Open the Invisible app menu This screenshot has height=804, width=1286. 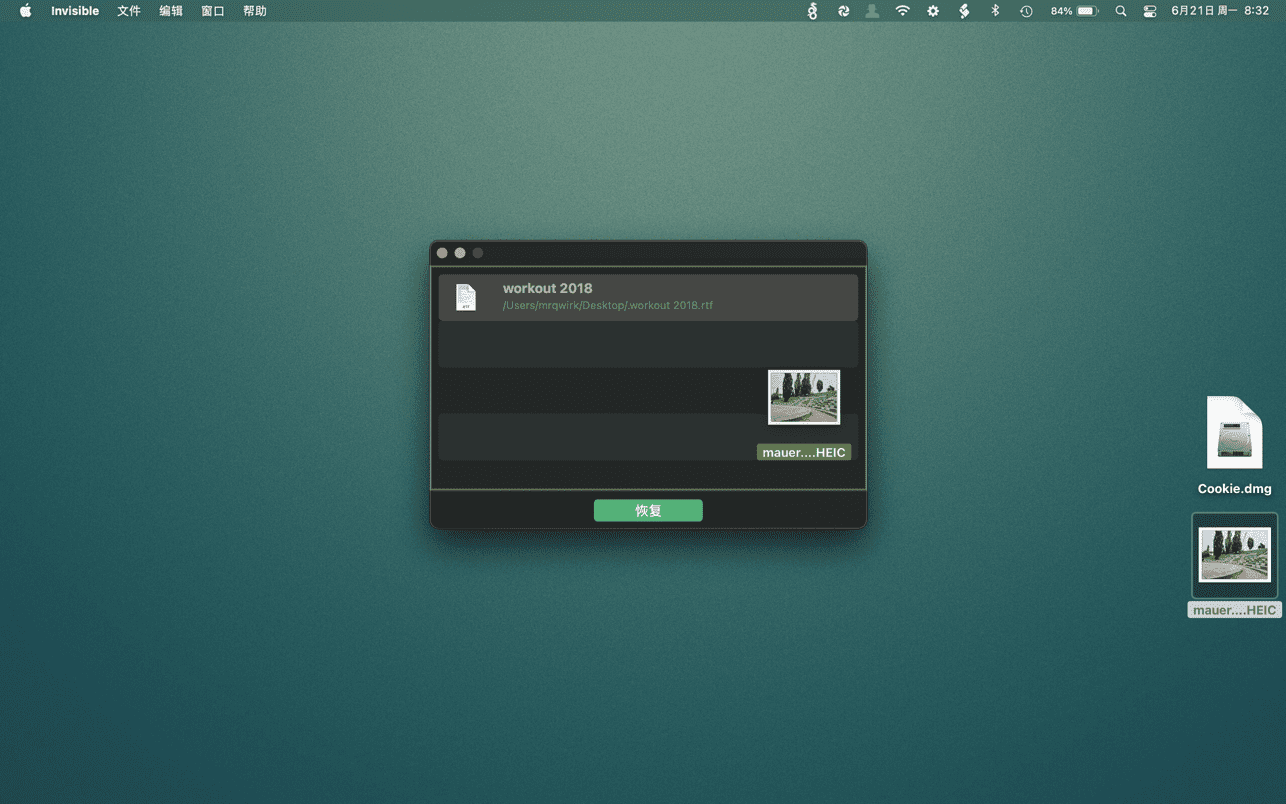click(75, 11)
